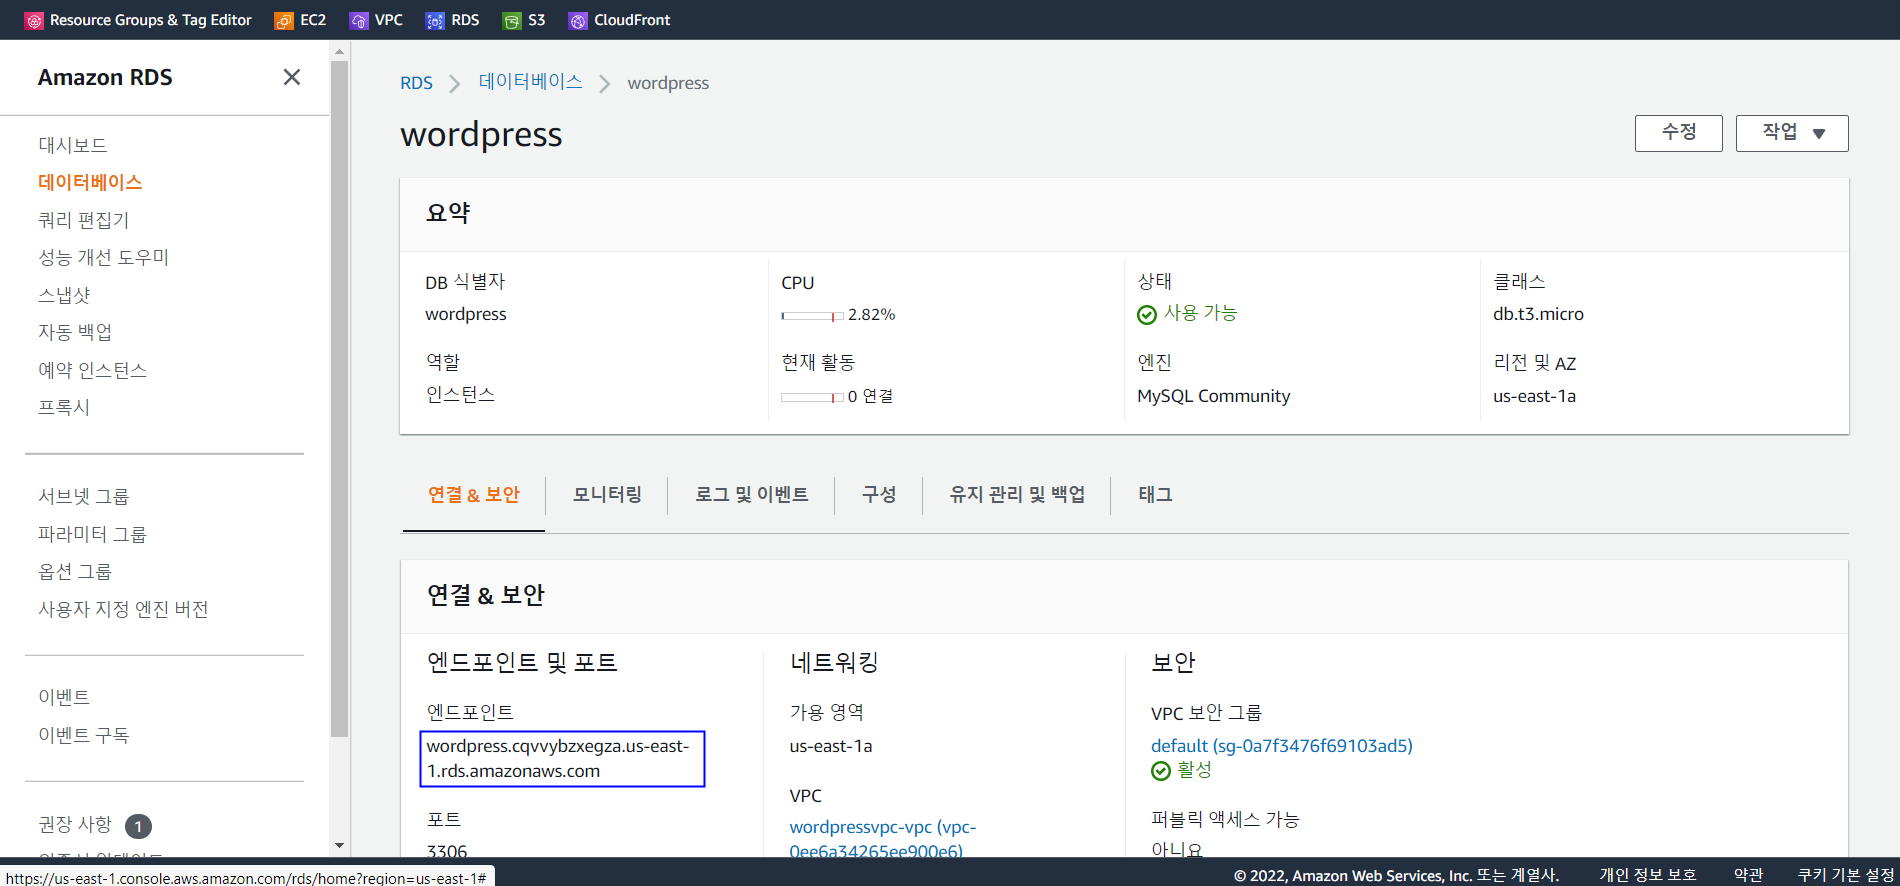The width and height of the screenshot is (1900, 886).
Task: Click 쿠키 기본 설정 footer link
Action: click(x=1846, y=875)
